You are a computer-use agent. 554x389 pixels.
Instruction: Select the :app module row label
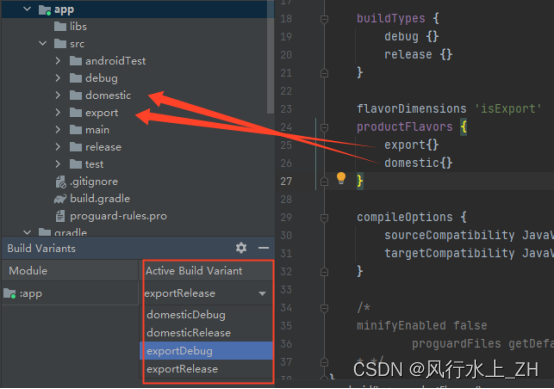click(x=31, y=294)
